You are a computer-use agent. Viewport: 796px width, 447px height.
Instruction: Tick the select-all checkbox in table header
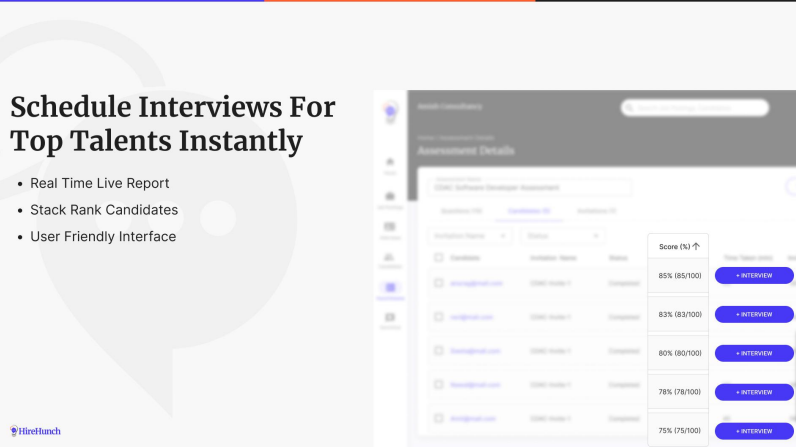(439, 258)
